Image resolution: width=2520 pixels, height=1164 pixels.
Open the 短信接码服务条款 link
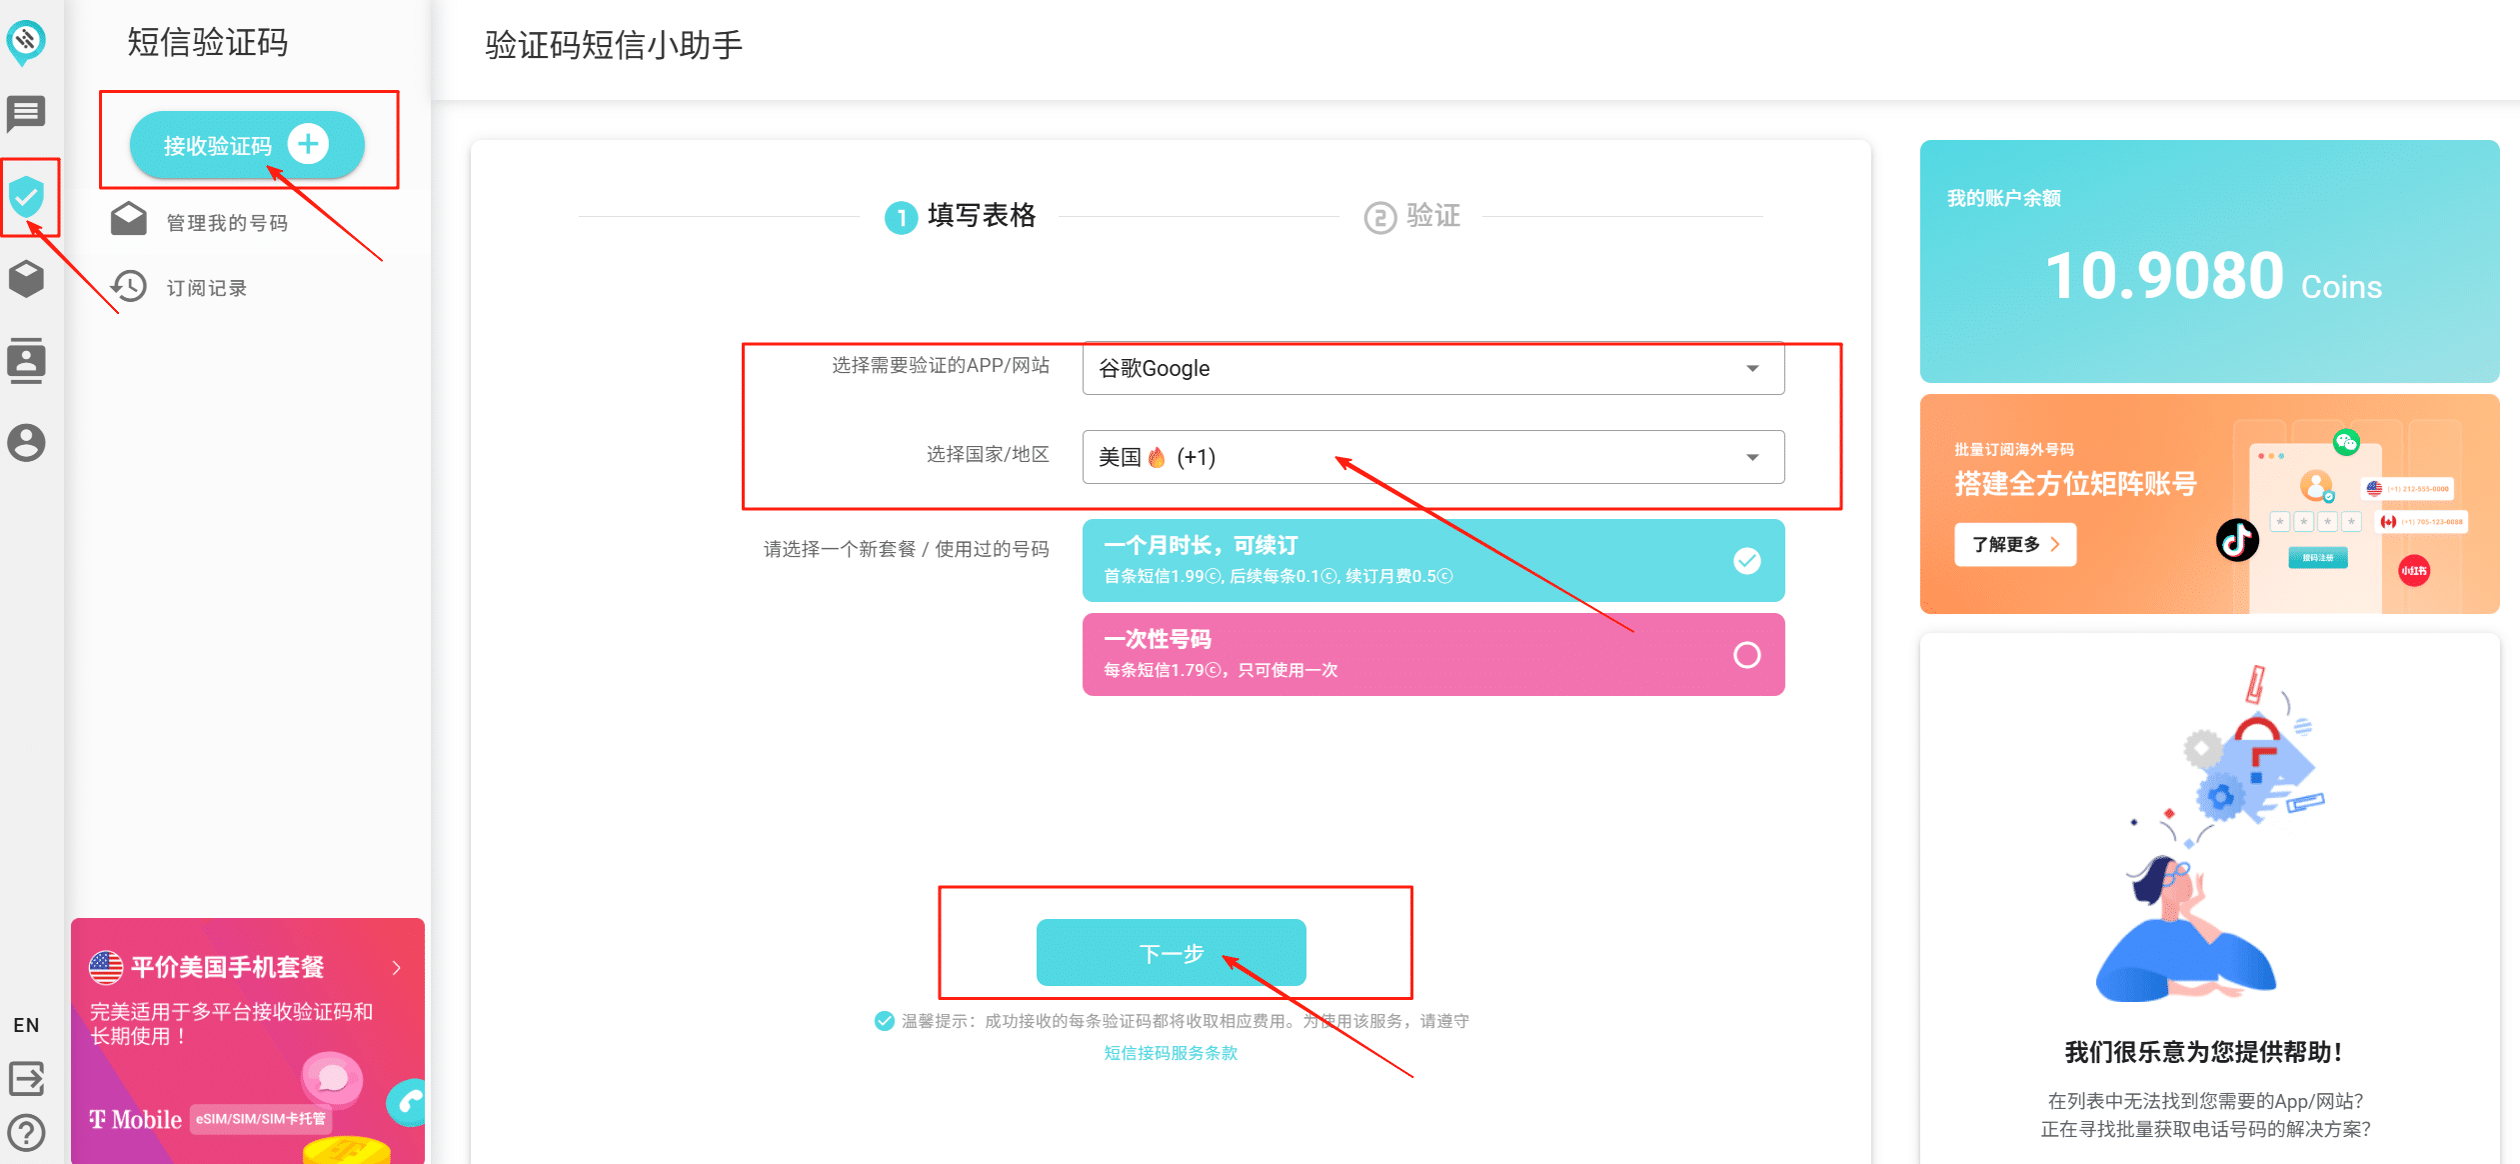pyautogui.click(x=1171, y=1053)
